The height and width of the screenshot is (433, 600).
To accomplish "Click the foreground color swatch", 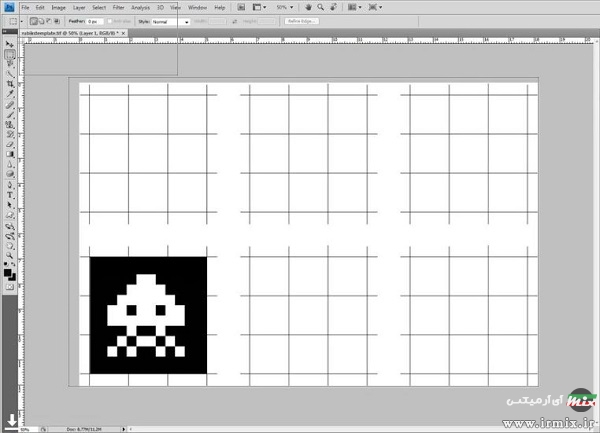I will click(x=7, y=273).
